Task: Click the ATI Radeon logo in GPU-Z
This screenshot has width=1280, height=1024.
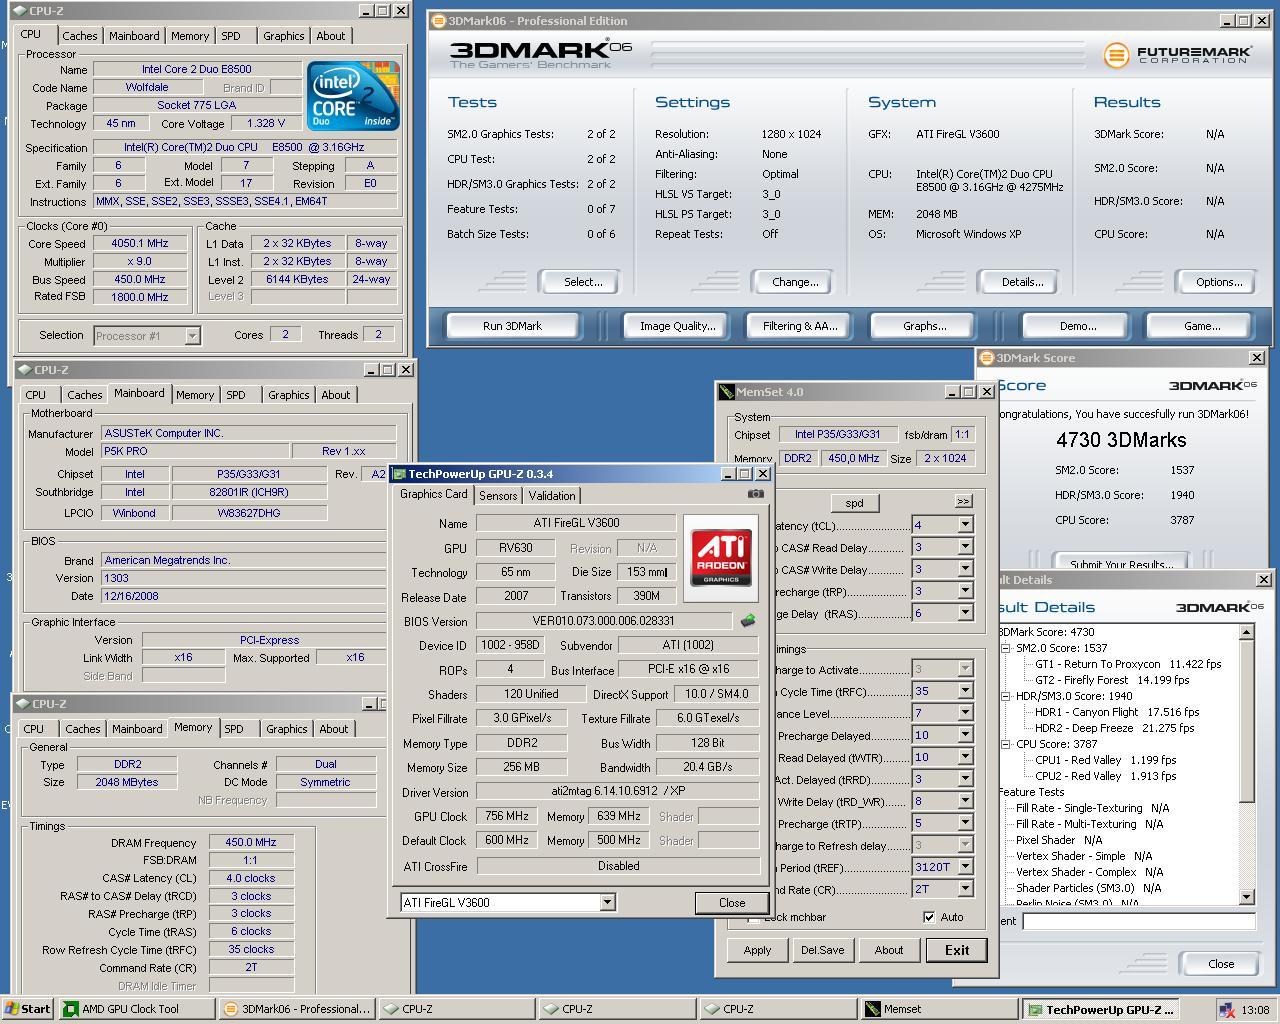Action: pos(721,558)
